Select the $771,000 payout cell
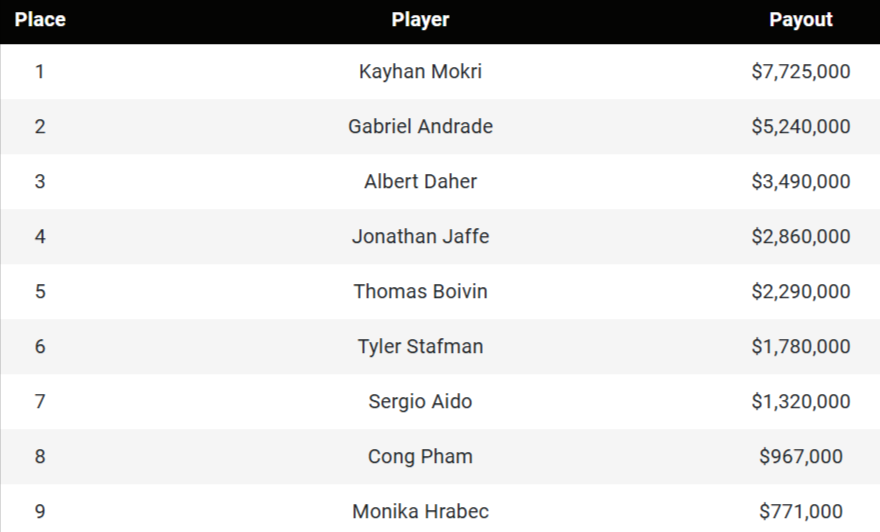The width and height of the screenshot is (880, 532). [801, 512]
